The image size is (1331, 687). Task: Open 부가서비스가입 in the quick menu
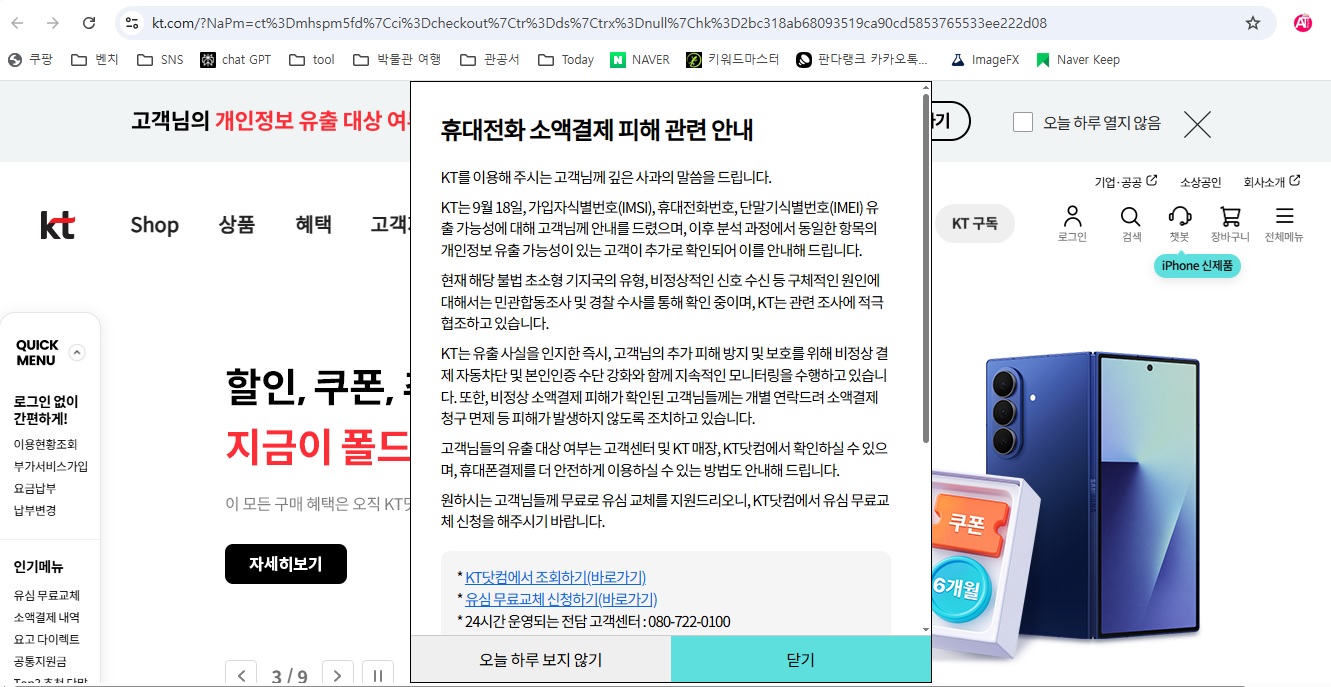coord(51,466)
